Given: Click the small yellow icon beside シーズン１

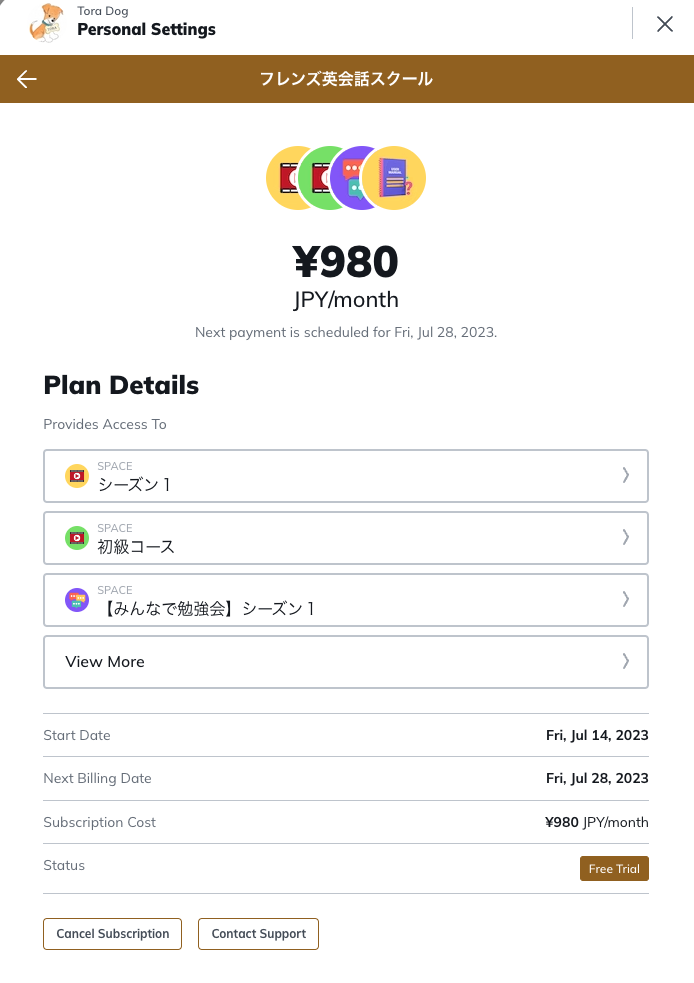Looking at the screenshot, I should click(x=77, y=476).
